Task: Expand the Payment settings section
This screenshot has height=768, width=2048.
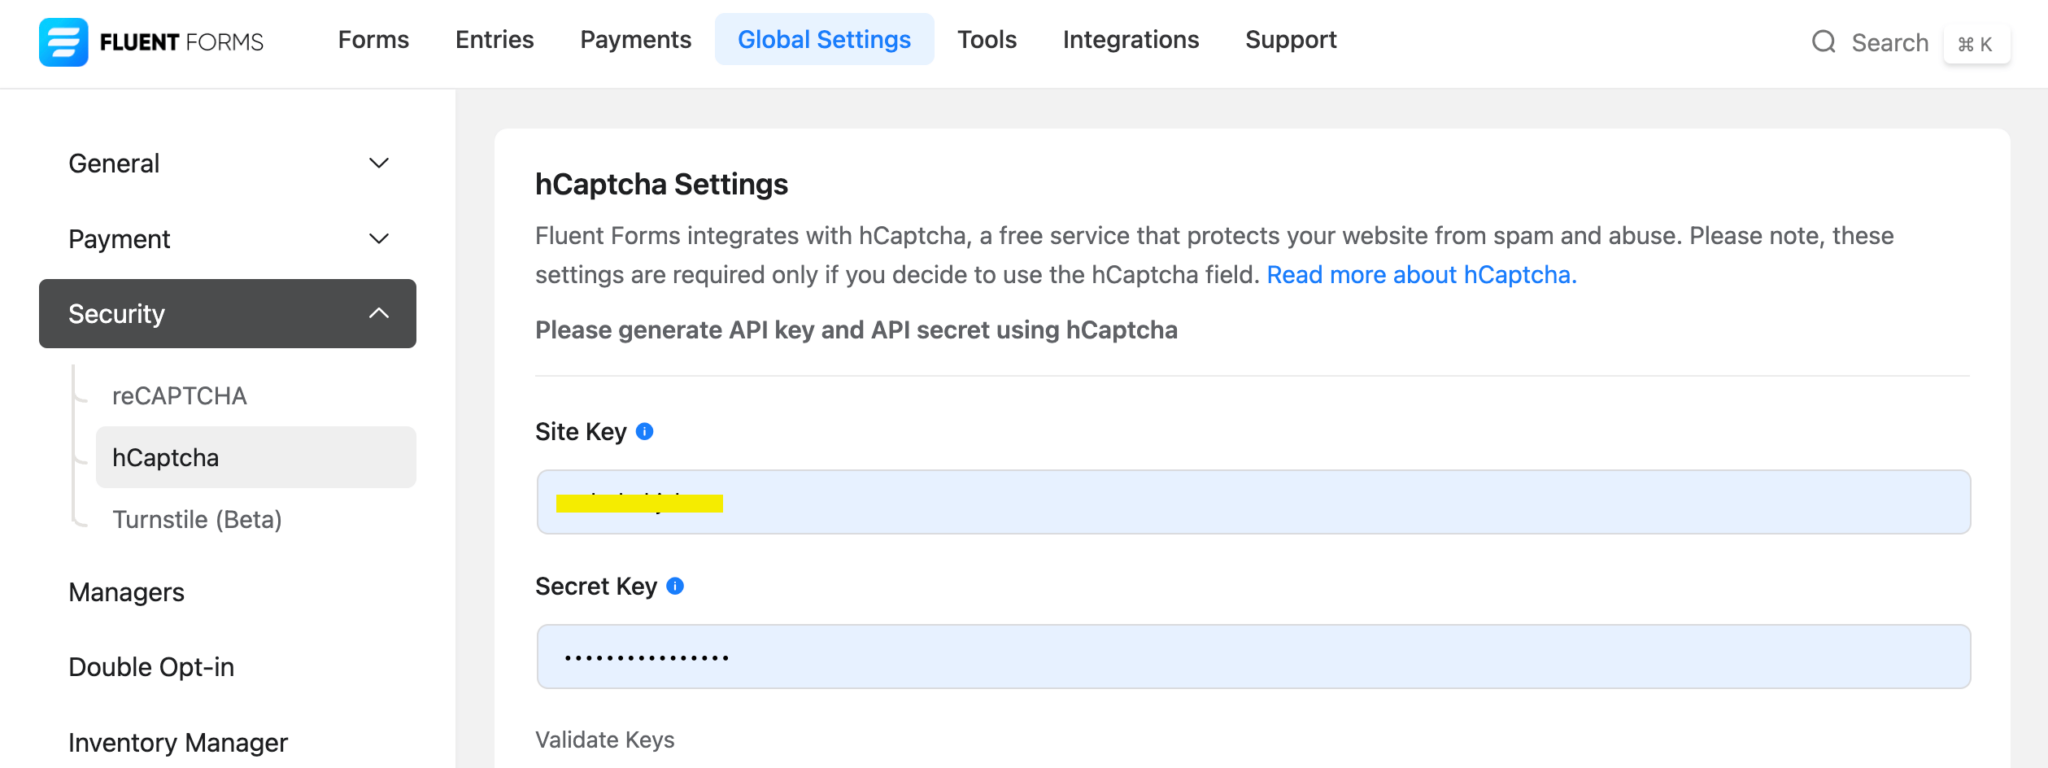Action: pos(227,239)
